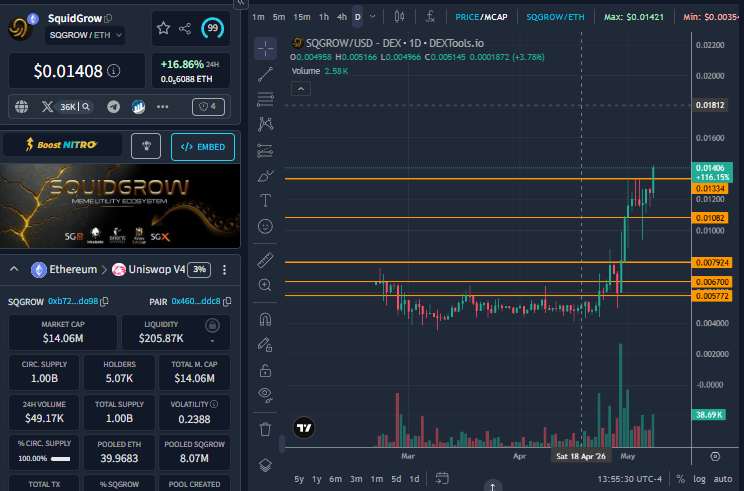Open the X Twitter profile link
The height and width of the screenshot is (491, 744).
[47, 107]
